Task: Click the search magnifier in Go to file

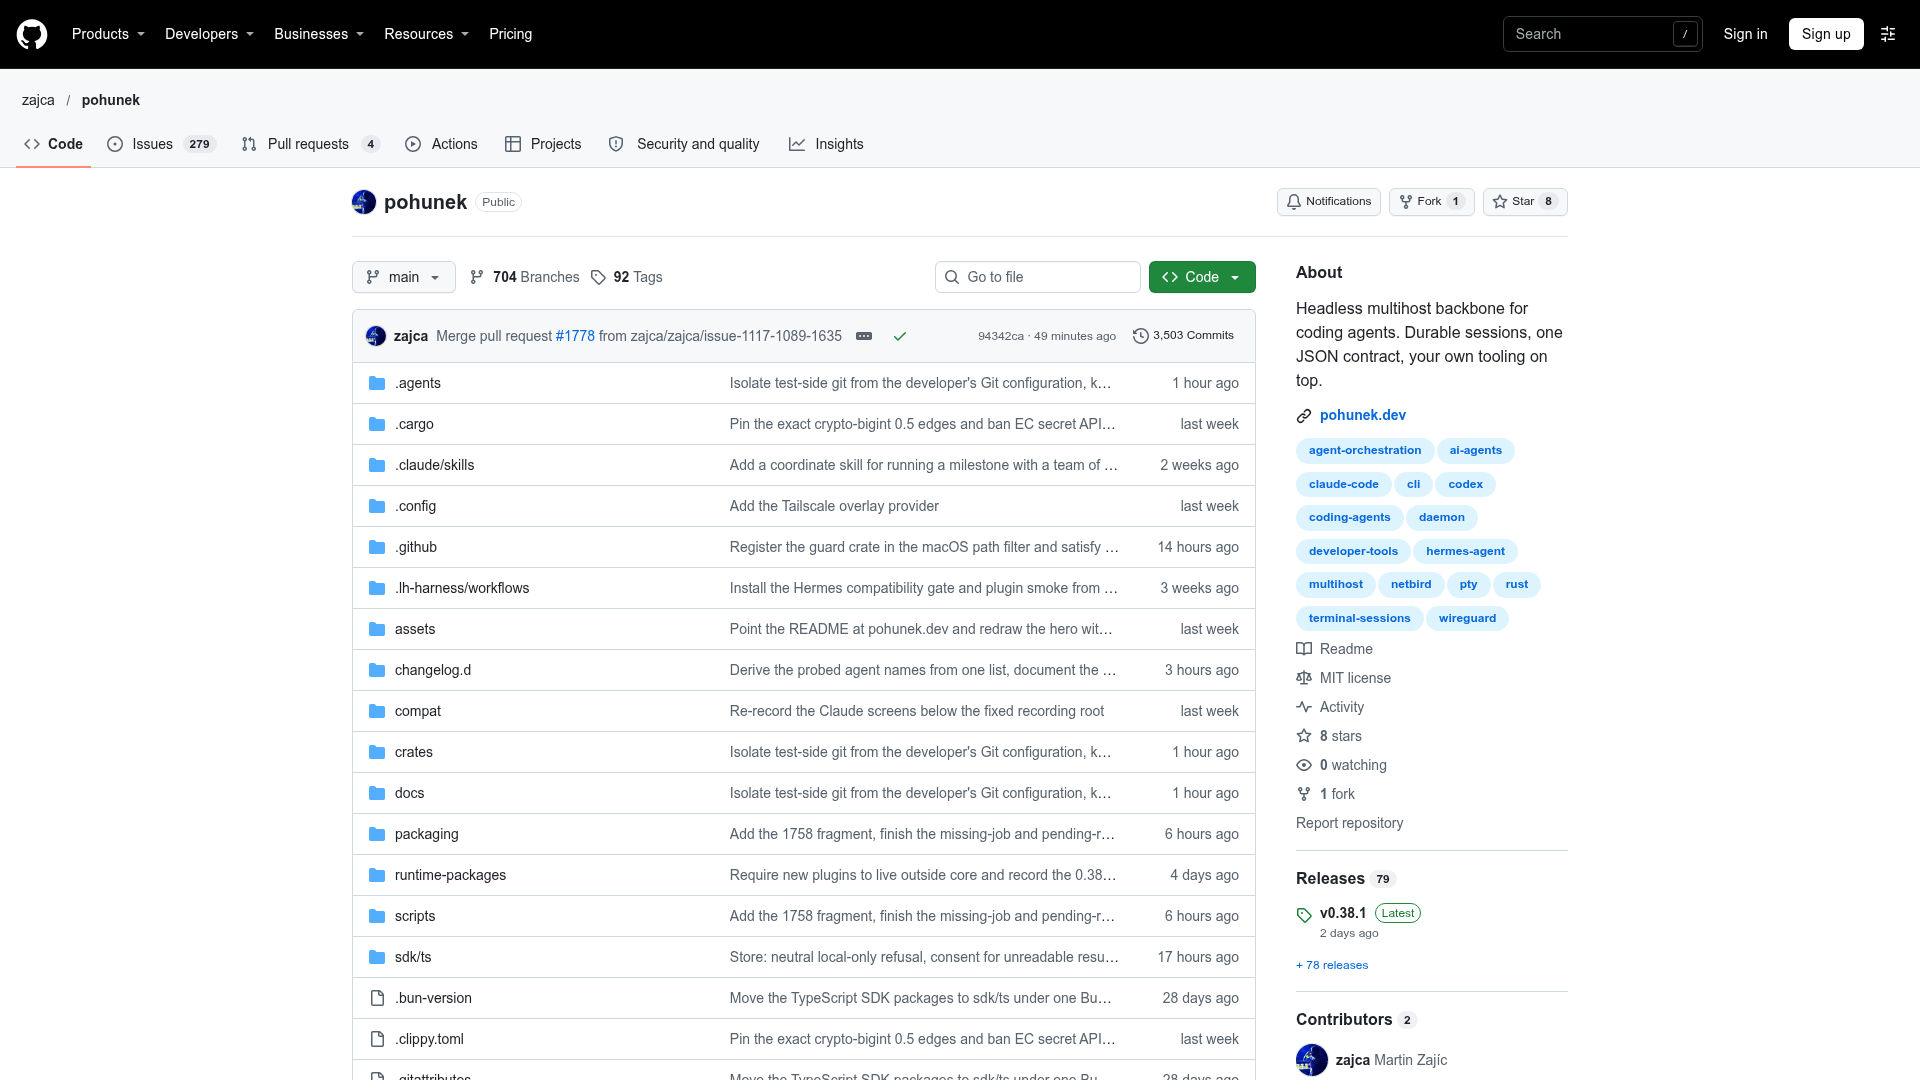Action: 952,277
